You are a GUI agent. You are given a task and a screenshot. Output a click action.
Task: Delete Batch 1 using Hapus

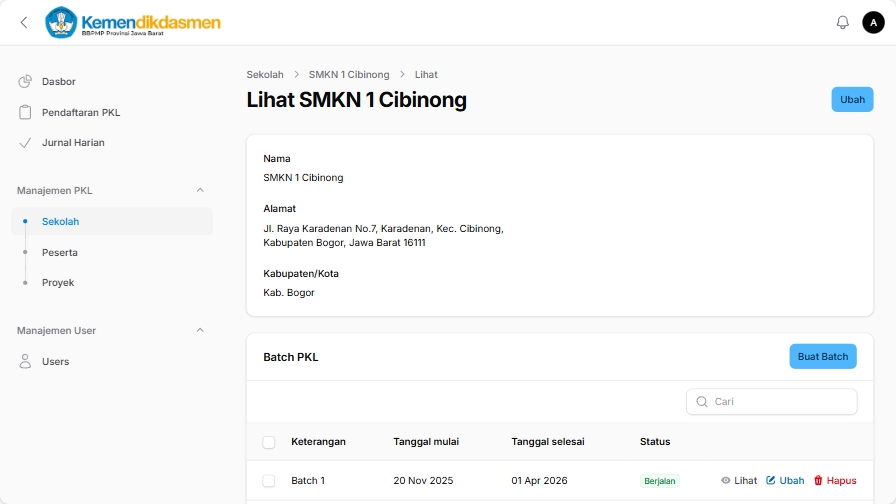coord(834,481)
